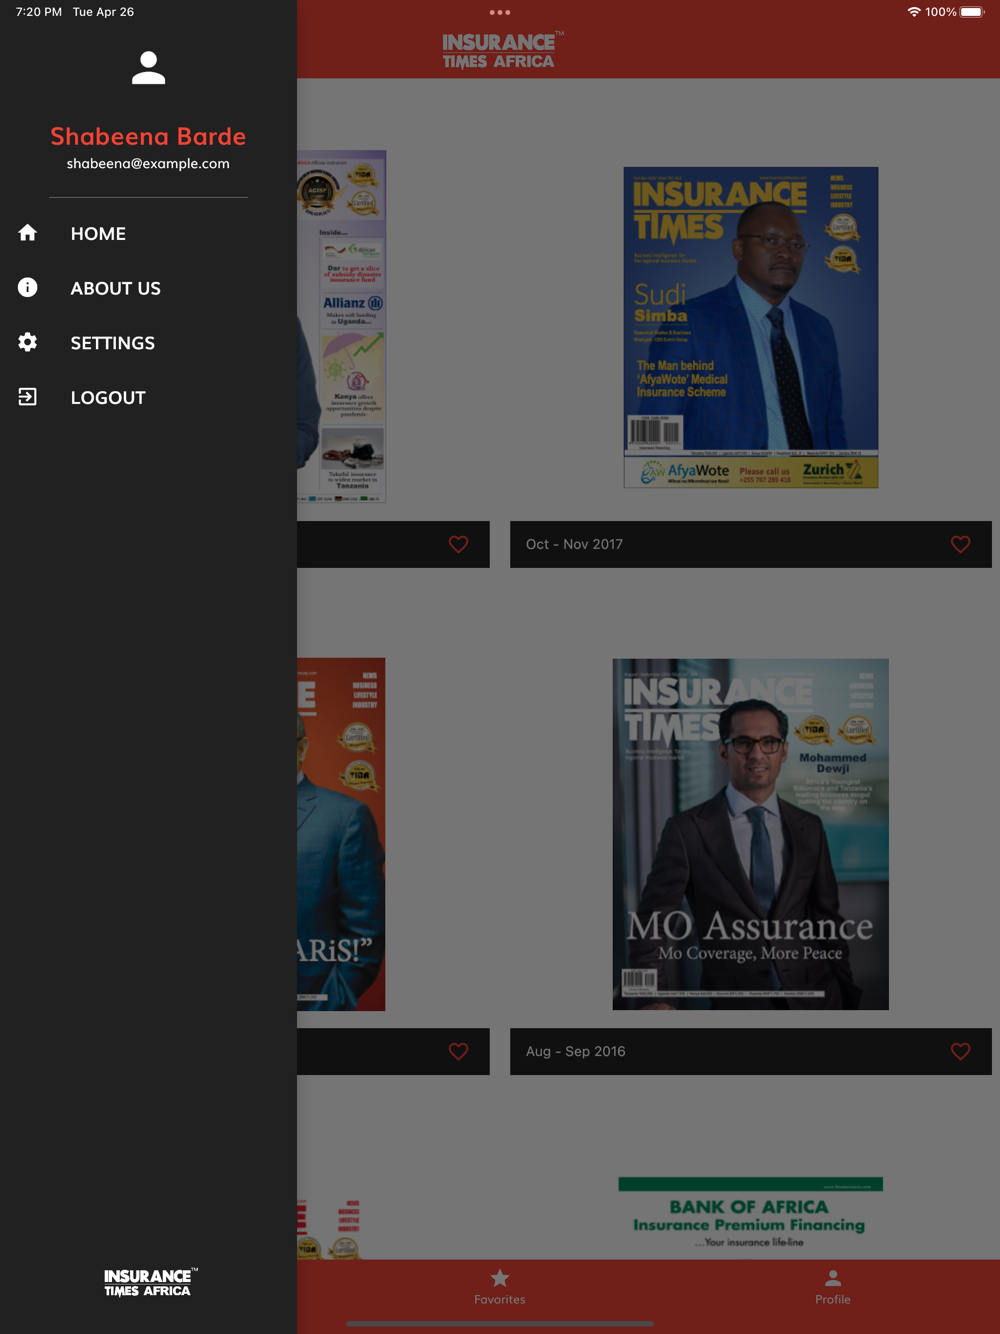This screenshot has width=1000, height=1334.
Task: Favorite the Oct - Nov 2017 issue heart
Action: [x=960, y=544]
